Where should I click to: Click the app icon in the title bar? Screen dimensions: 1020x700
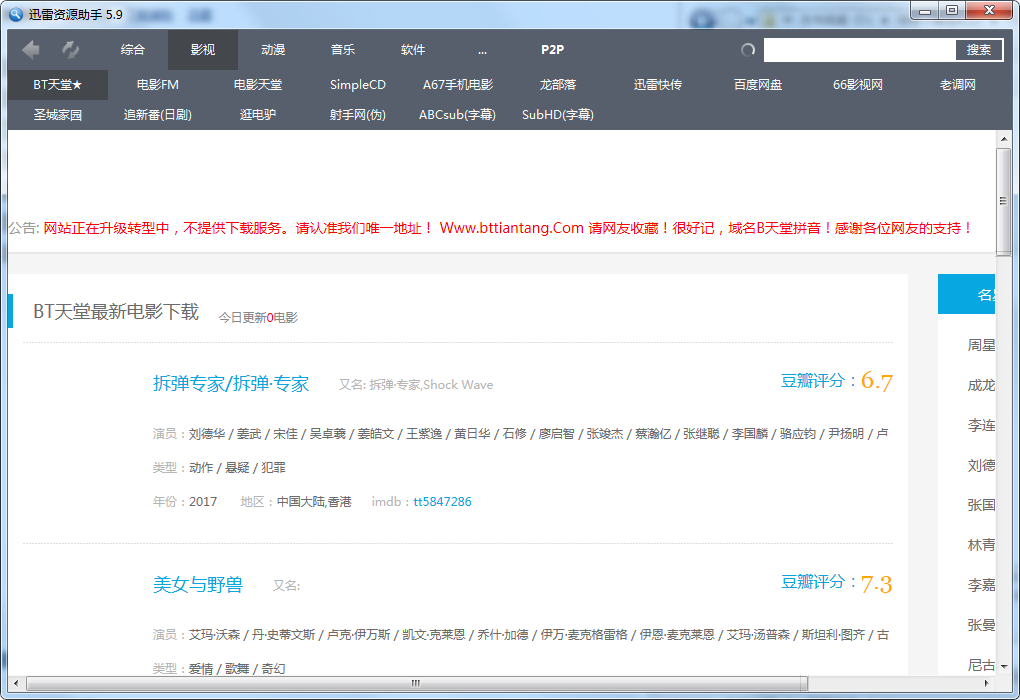[x=14, y=12]
